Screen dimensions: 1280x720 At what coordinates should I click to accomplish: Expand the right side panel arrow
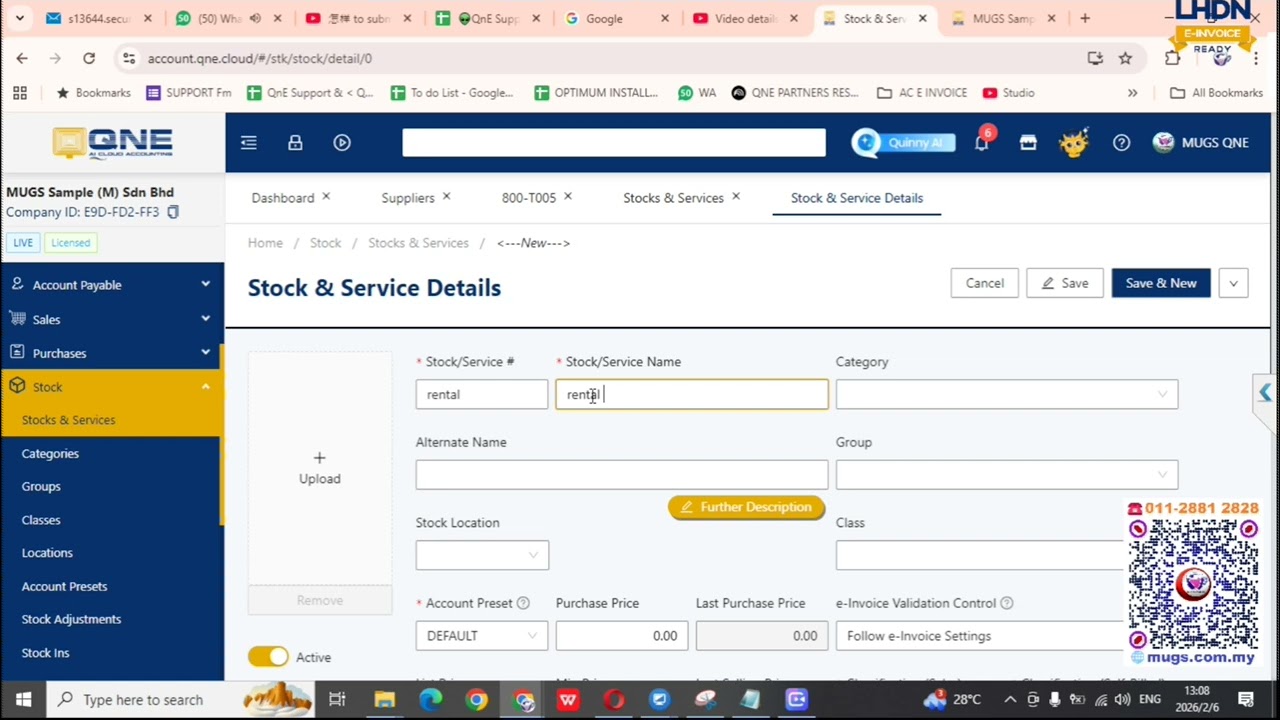(1265, 393)
